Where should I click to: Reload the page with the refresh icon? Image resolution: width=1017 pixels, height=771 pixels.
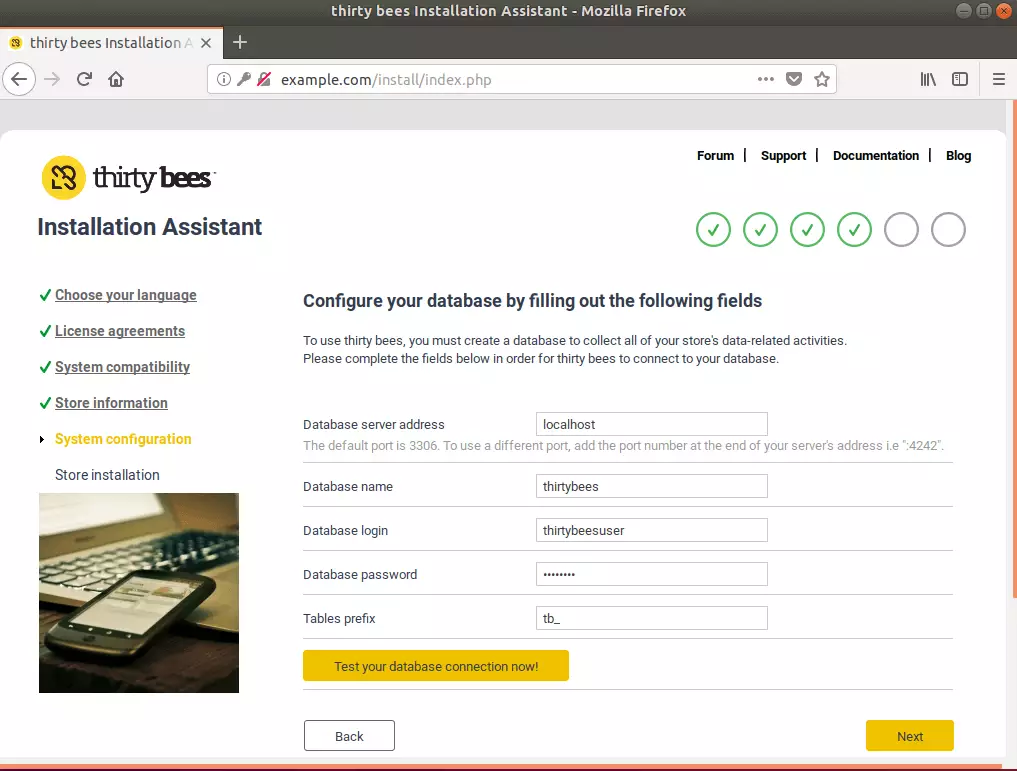click(84, 79)
